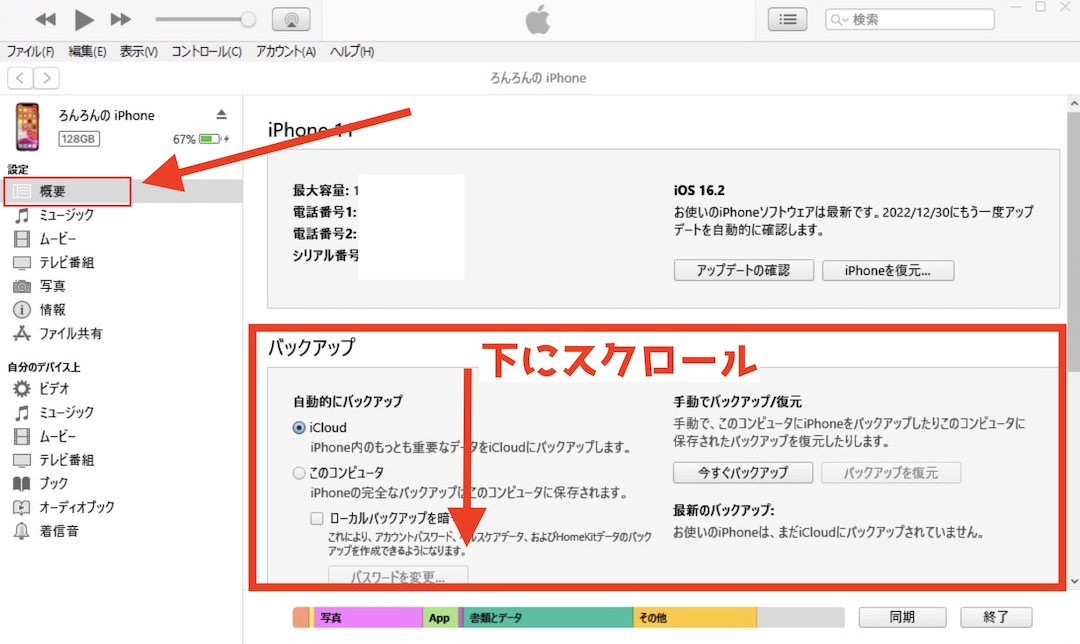
Task: Open the テレビ番組 section under 設定
Action: coord(77,262)
